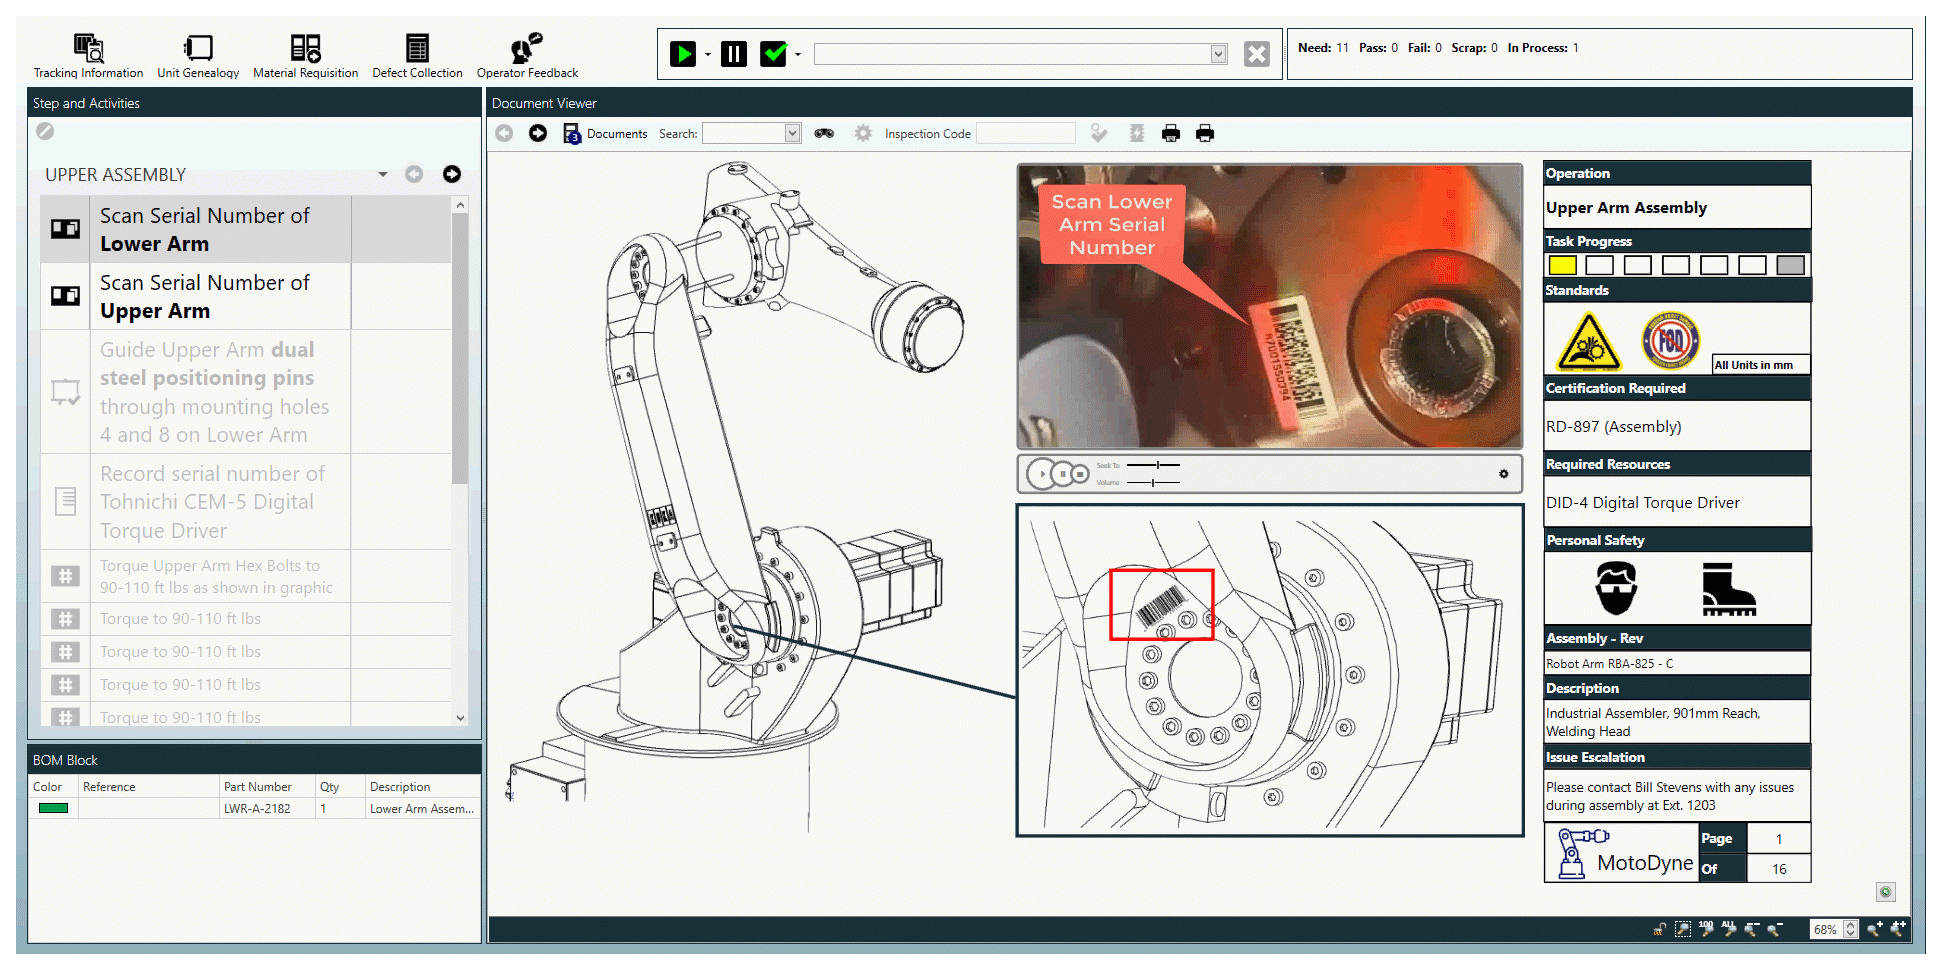The height and width of the screenshot is (970, 1942).
Task: Click the second printer icon
Action: (1205, 133)
